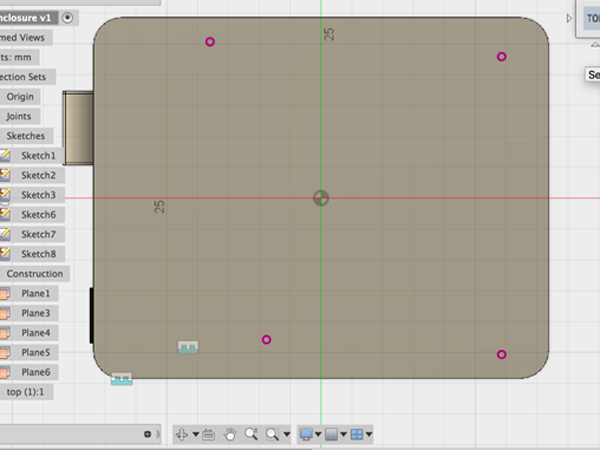Image resolution: width=600 pixels, height=450 pixels.
Task: Select the small side tab on left edge
Action: tap(78, 128)
